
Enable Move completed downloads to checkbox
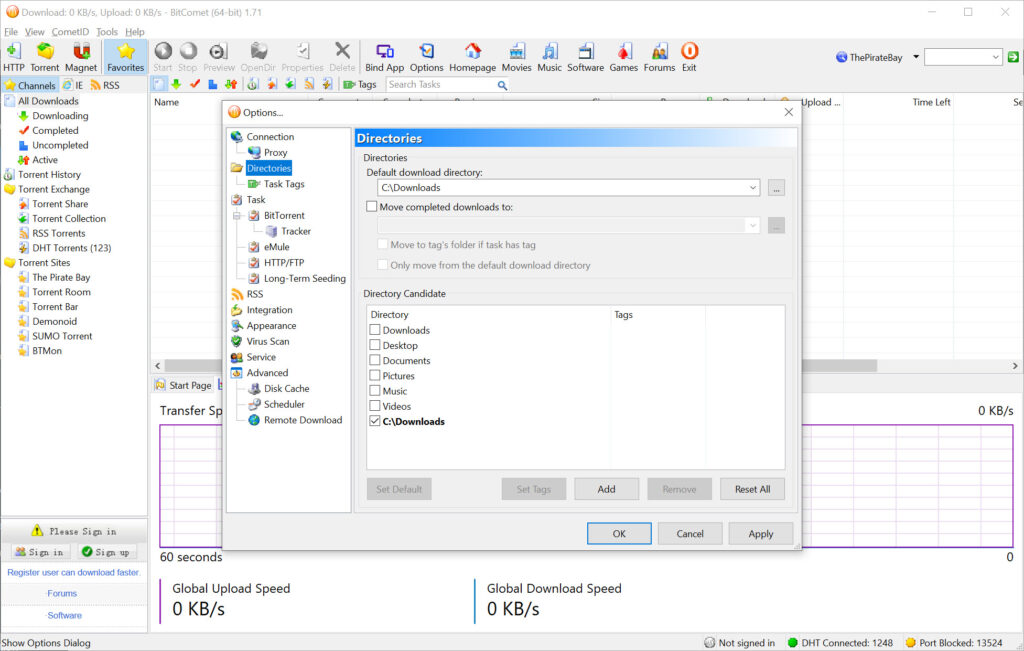tap(372, 207)
